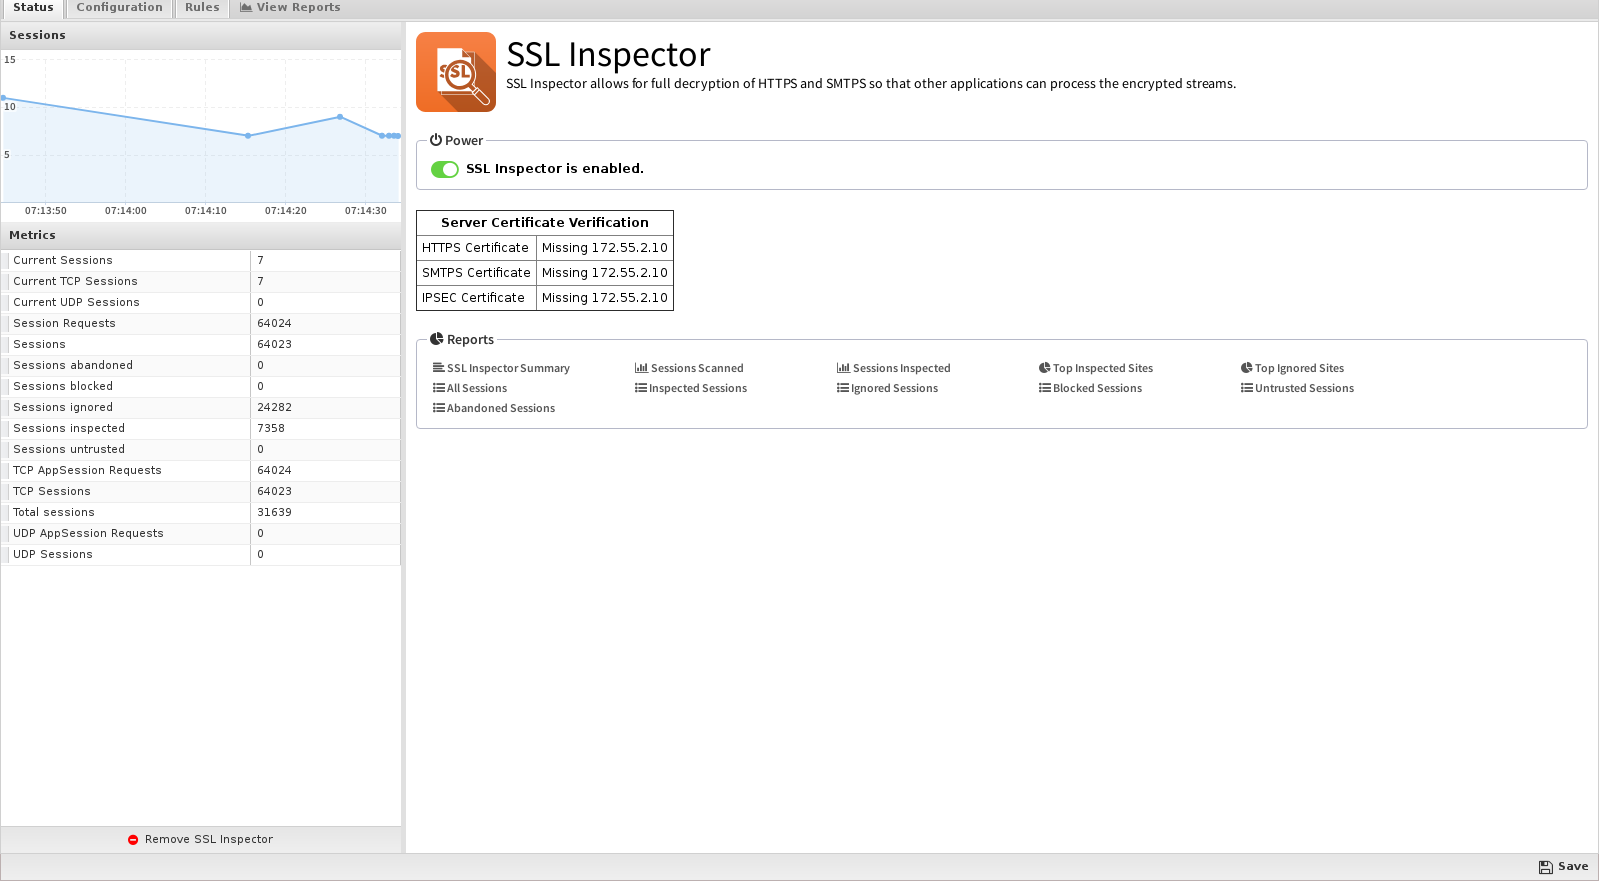Click the list icon for Blocked Sessions
The image size is (1599, 881).
point(1044,388)
